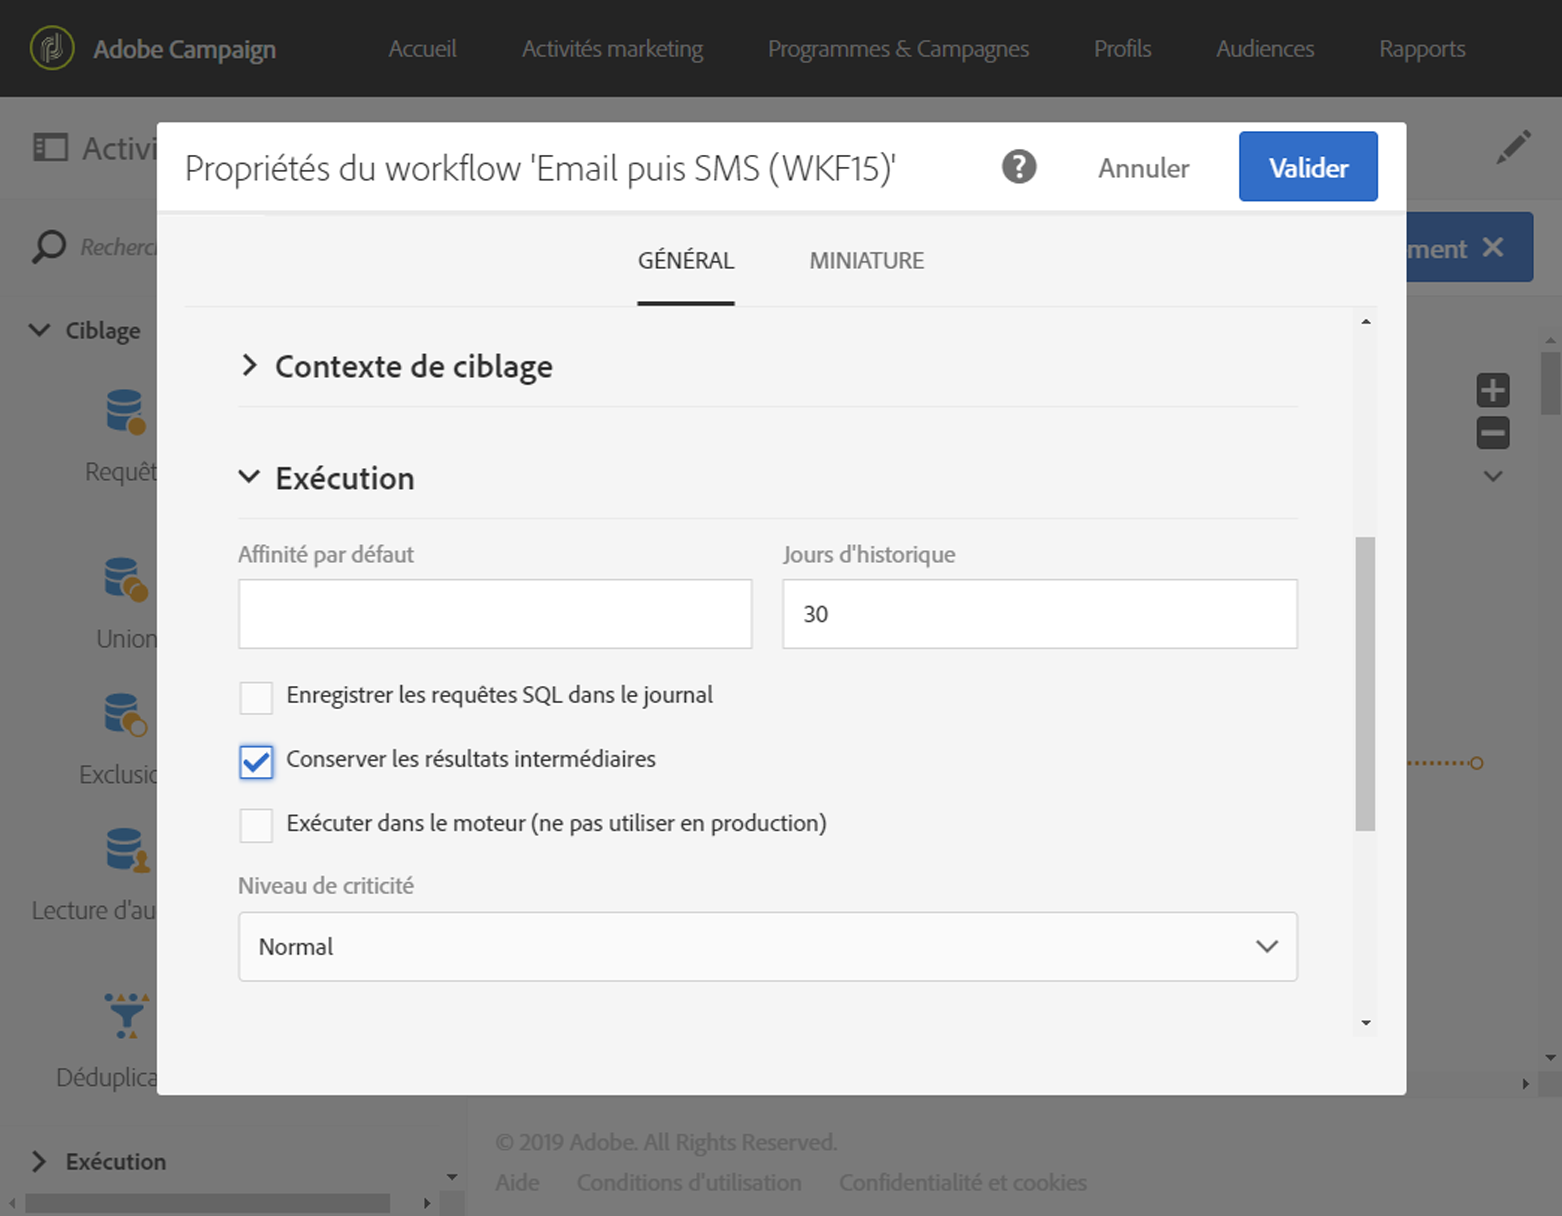Click the Valider button

tap(1307, 167)
